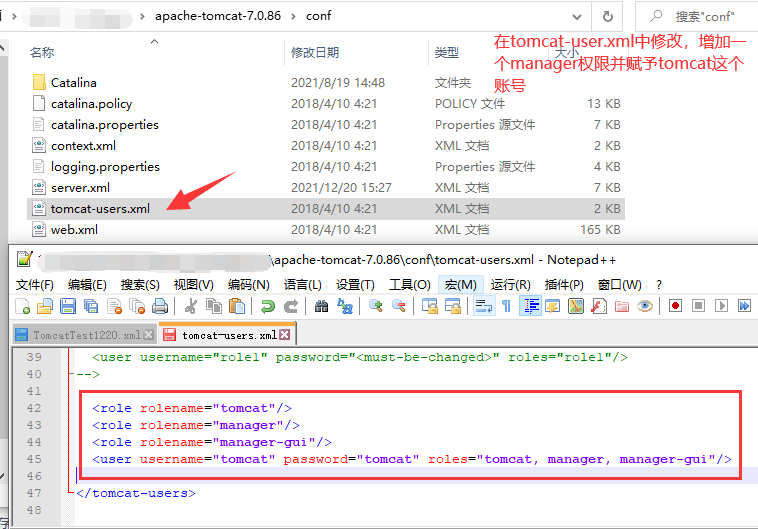
Task: Open Find with the binoculars icon
Action: 321,306
